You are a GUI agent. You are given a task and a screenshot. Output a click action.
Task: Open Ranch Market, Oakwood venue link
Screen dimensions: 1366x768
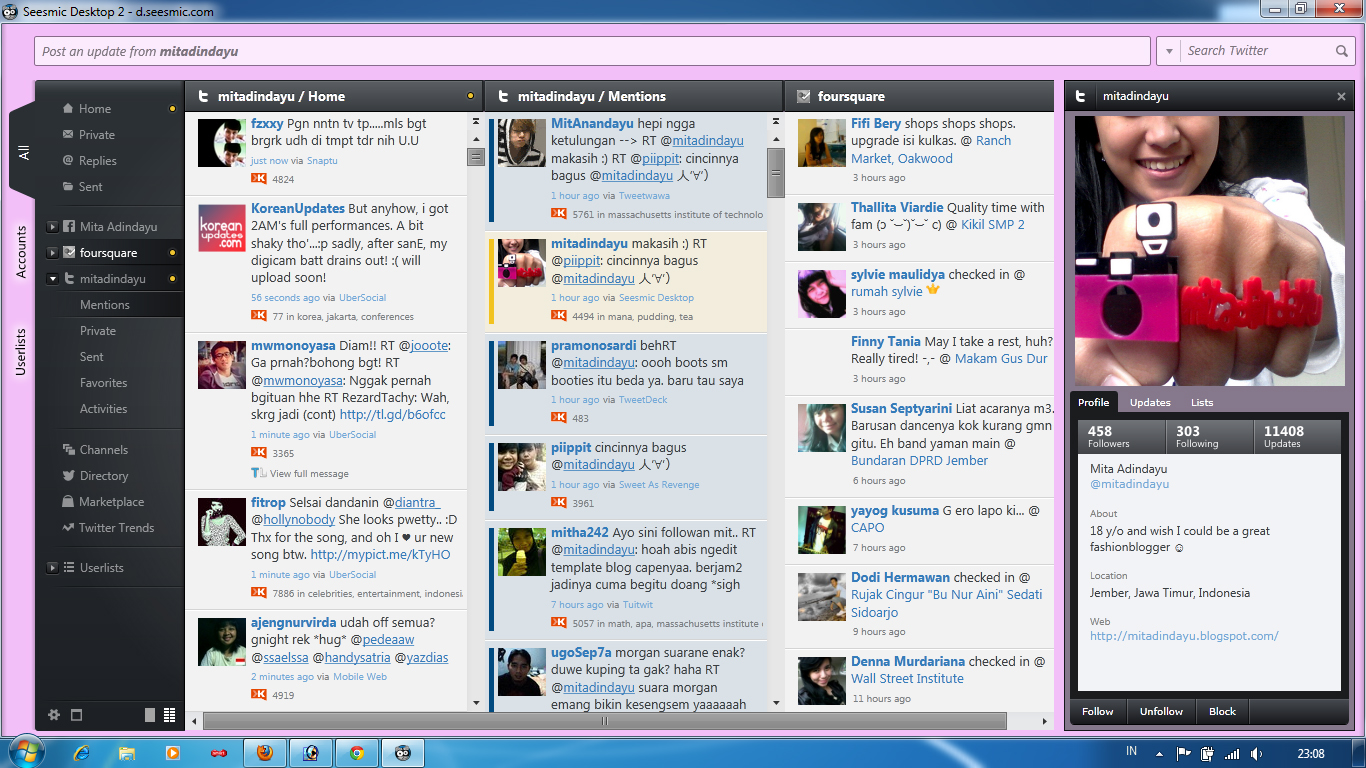(931, 150)
